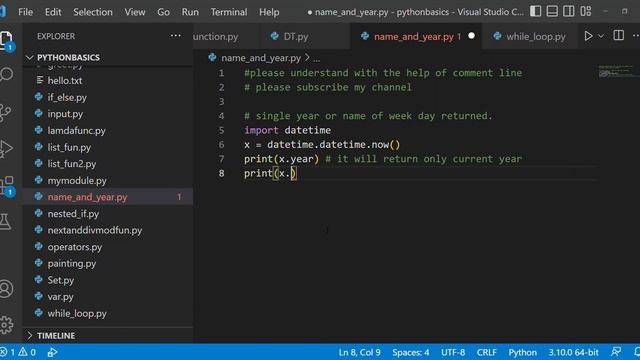The width and height of the screenshot is (640, 360).
Task: Open Source Control view
Action: (5, 112)
